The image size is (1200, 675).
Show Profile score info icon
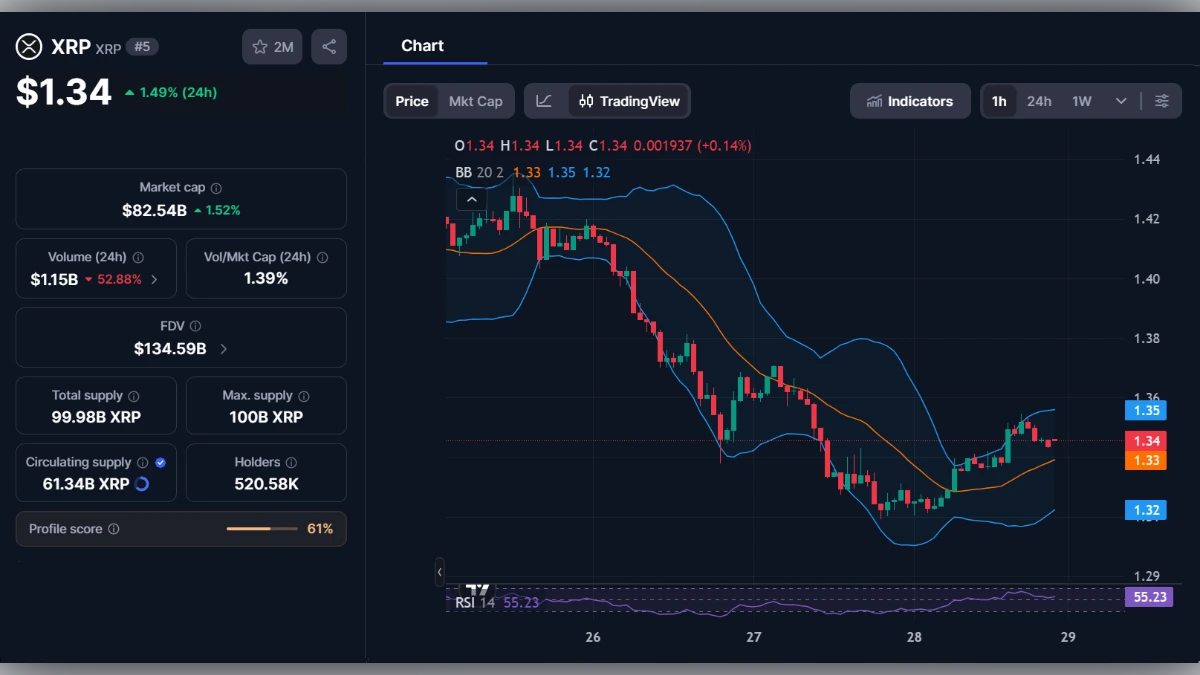(114, 529)
